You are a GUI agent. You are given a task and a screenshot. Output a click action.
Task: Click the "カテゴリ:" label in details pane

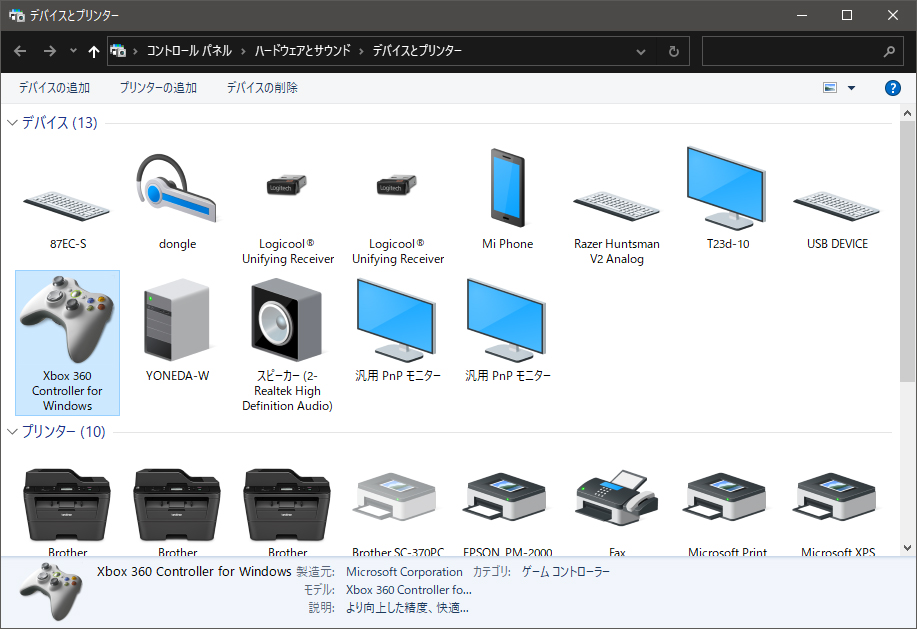(491, 572)
